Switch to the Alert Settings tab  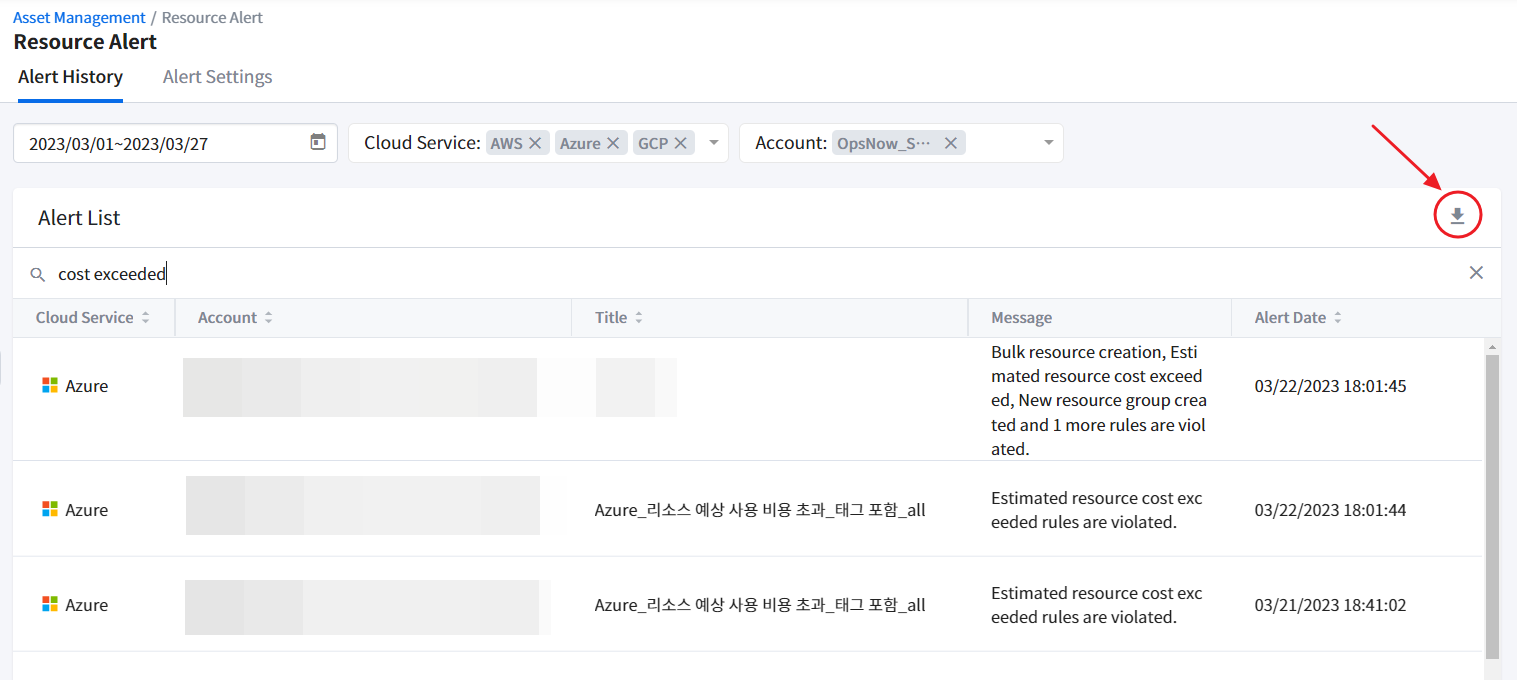[x=217, y=77]
